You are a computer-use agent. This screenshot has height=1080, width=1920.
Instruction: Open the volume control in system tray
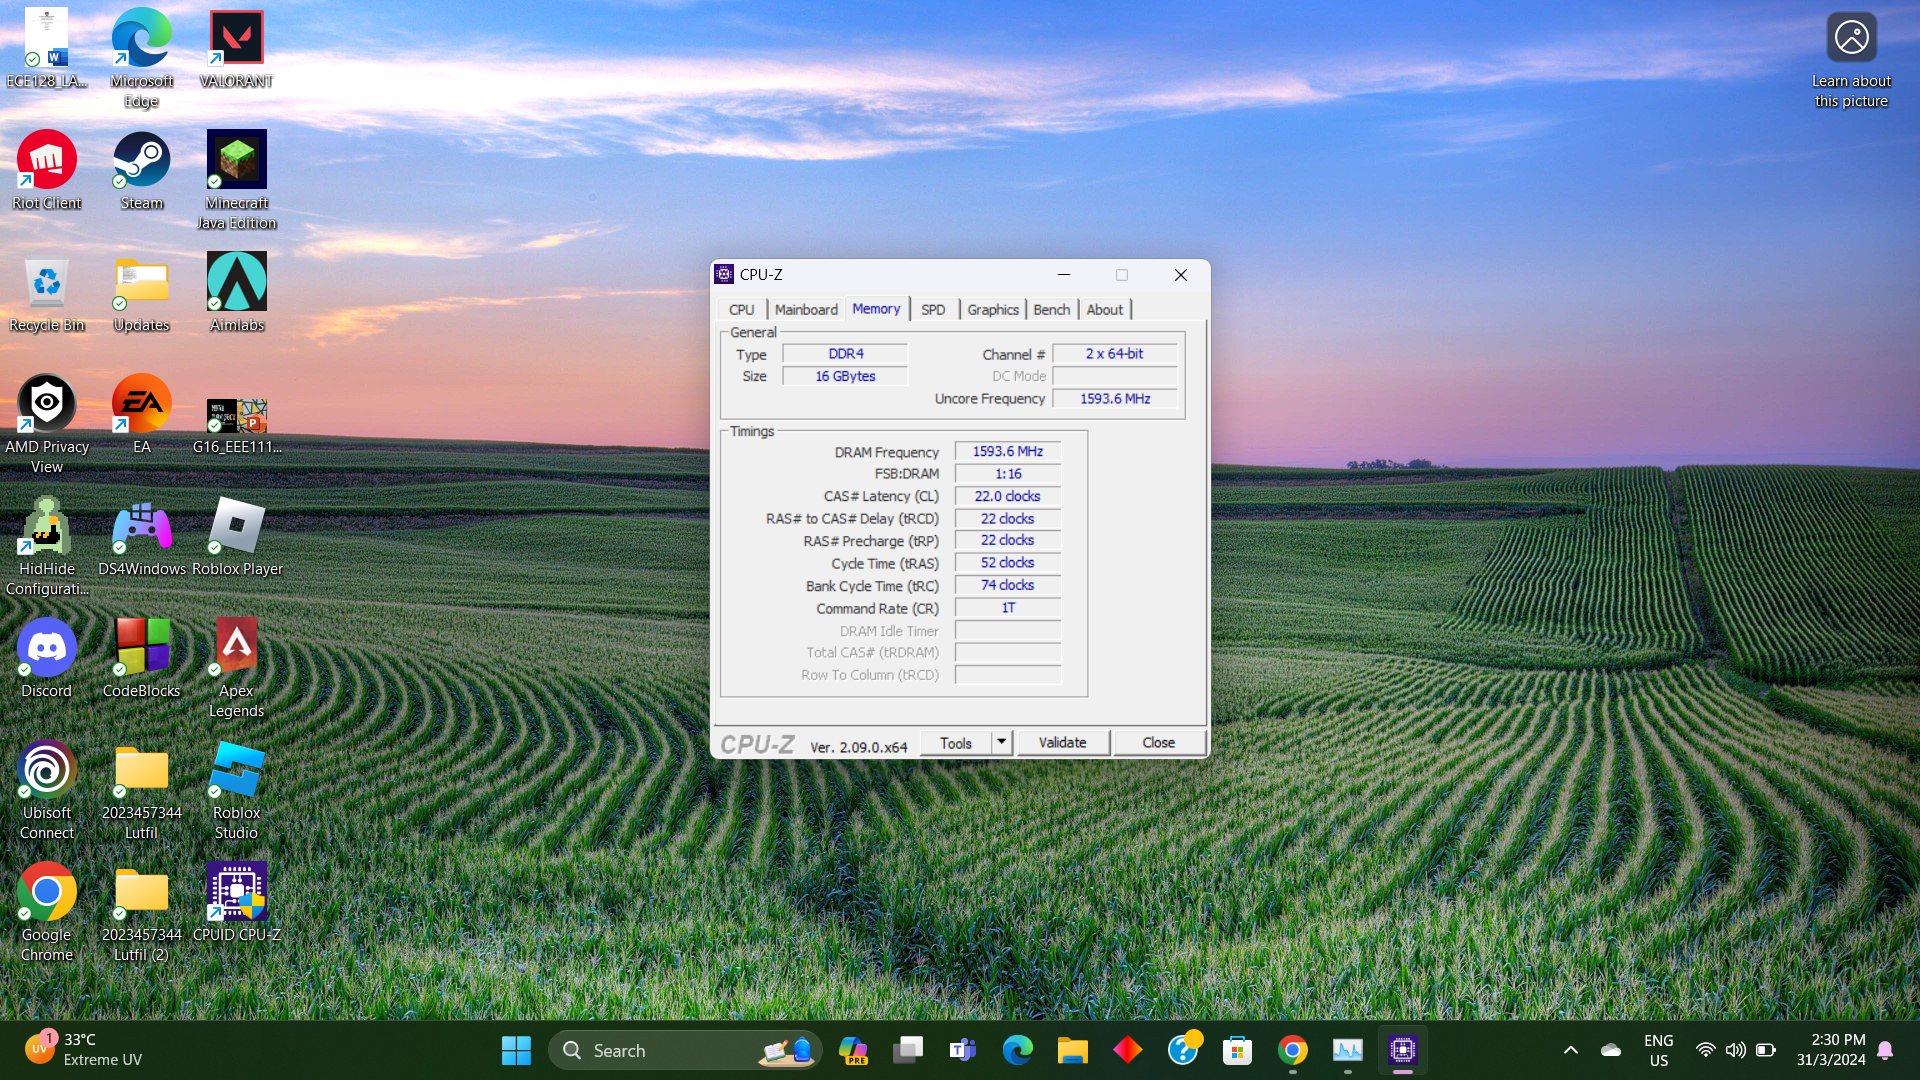pos(1735,1050)
